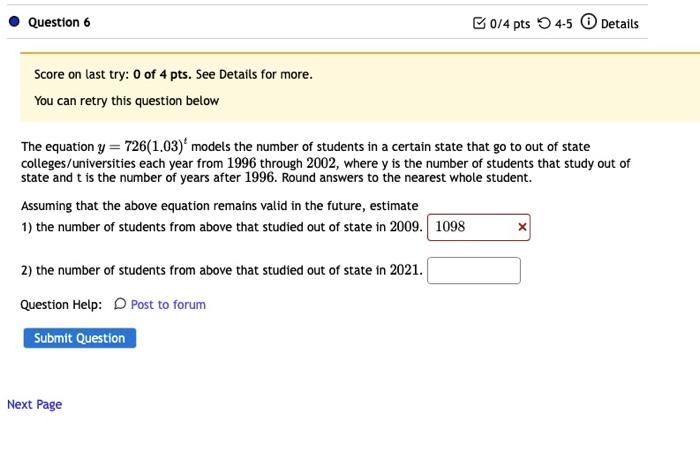Click the blue Question 6 bullet
This screenshot has height=452, width=700.
12,22
